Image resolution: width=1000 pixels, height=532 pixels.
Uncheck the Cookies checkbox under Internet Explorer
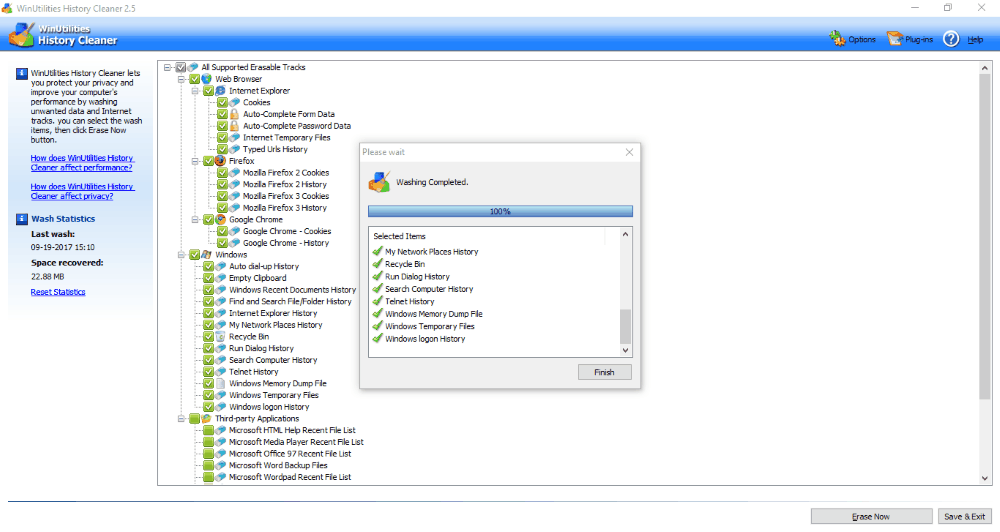tap(223, 102)
